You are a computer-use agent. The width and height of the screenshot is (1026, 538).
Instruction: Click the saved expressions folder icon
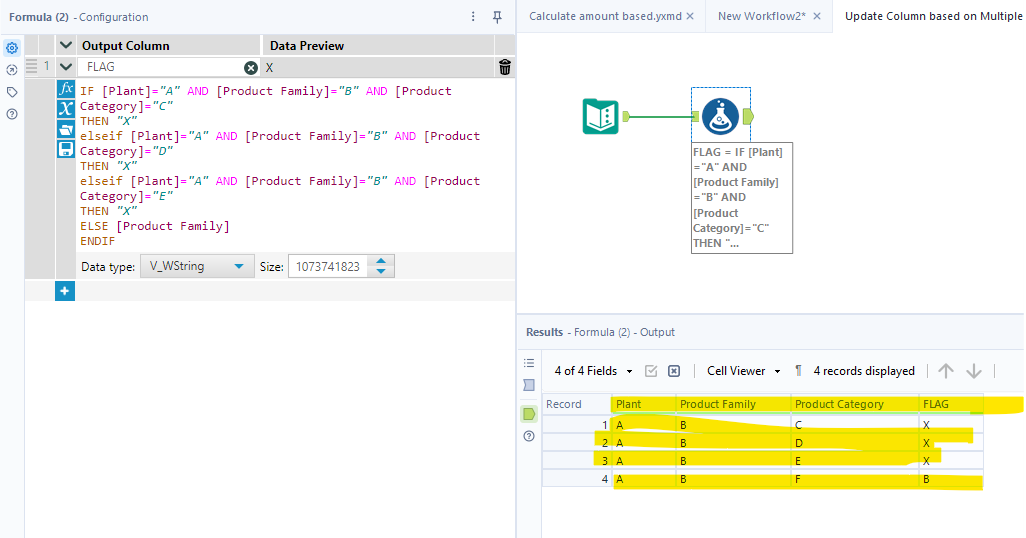[x=66, y=129]
